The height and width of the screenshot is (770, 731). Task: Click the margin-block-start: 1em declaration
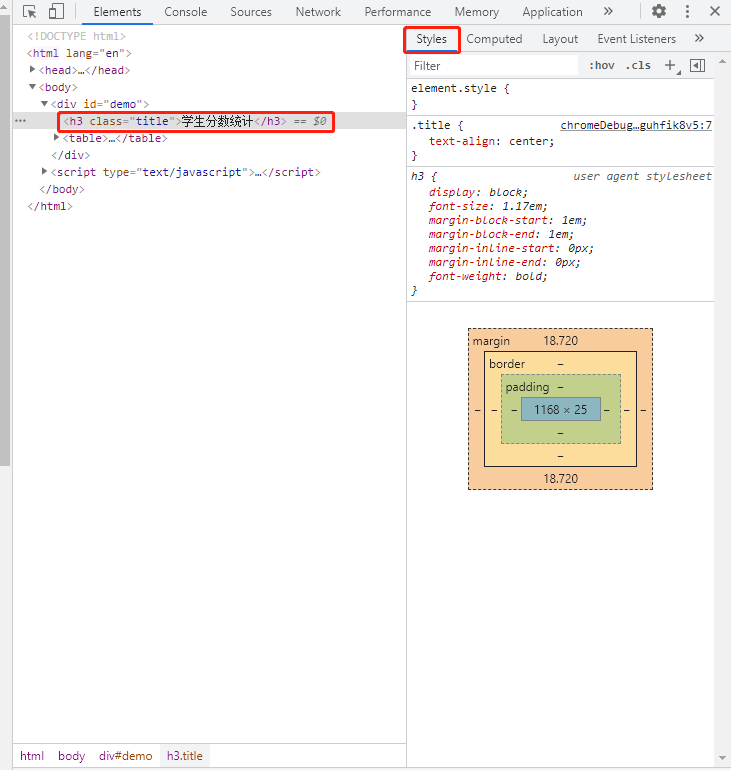[508, 220]
